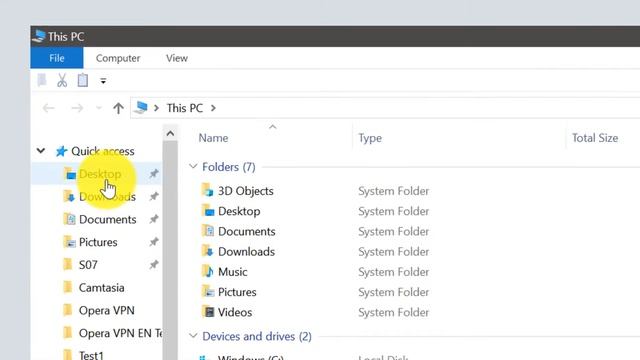Click the Music folder icon

pos(208,271)
